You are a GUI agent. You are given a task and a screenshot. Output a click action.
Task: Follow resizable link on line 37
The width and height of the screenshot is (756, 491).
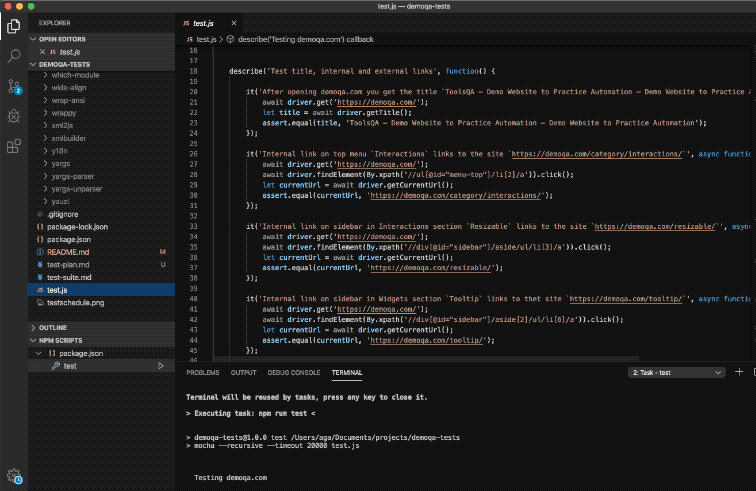click(x=430, y=268)
